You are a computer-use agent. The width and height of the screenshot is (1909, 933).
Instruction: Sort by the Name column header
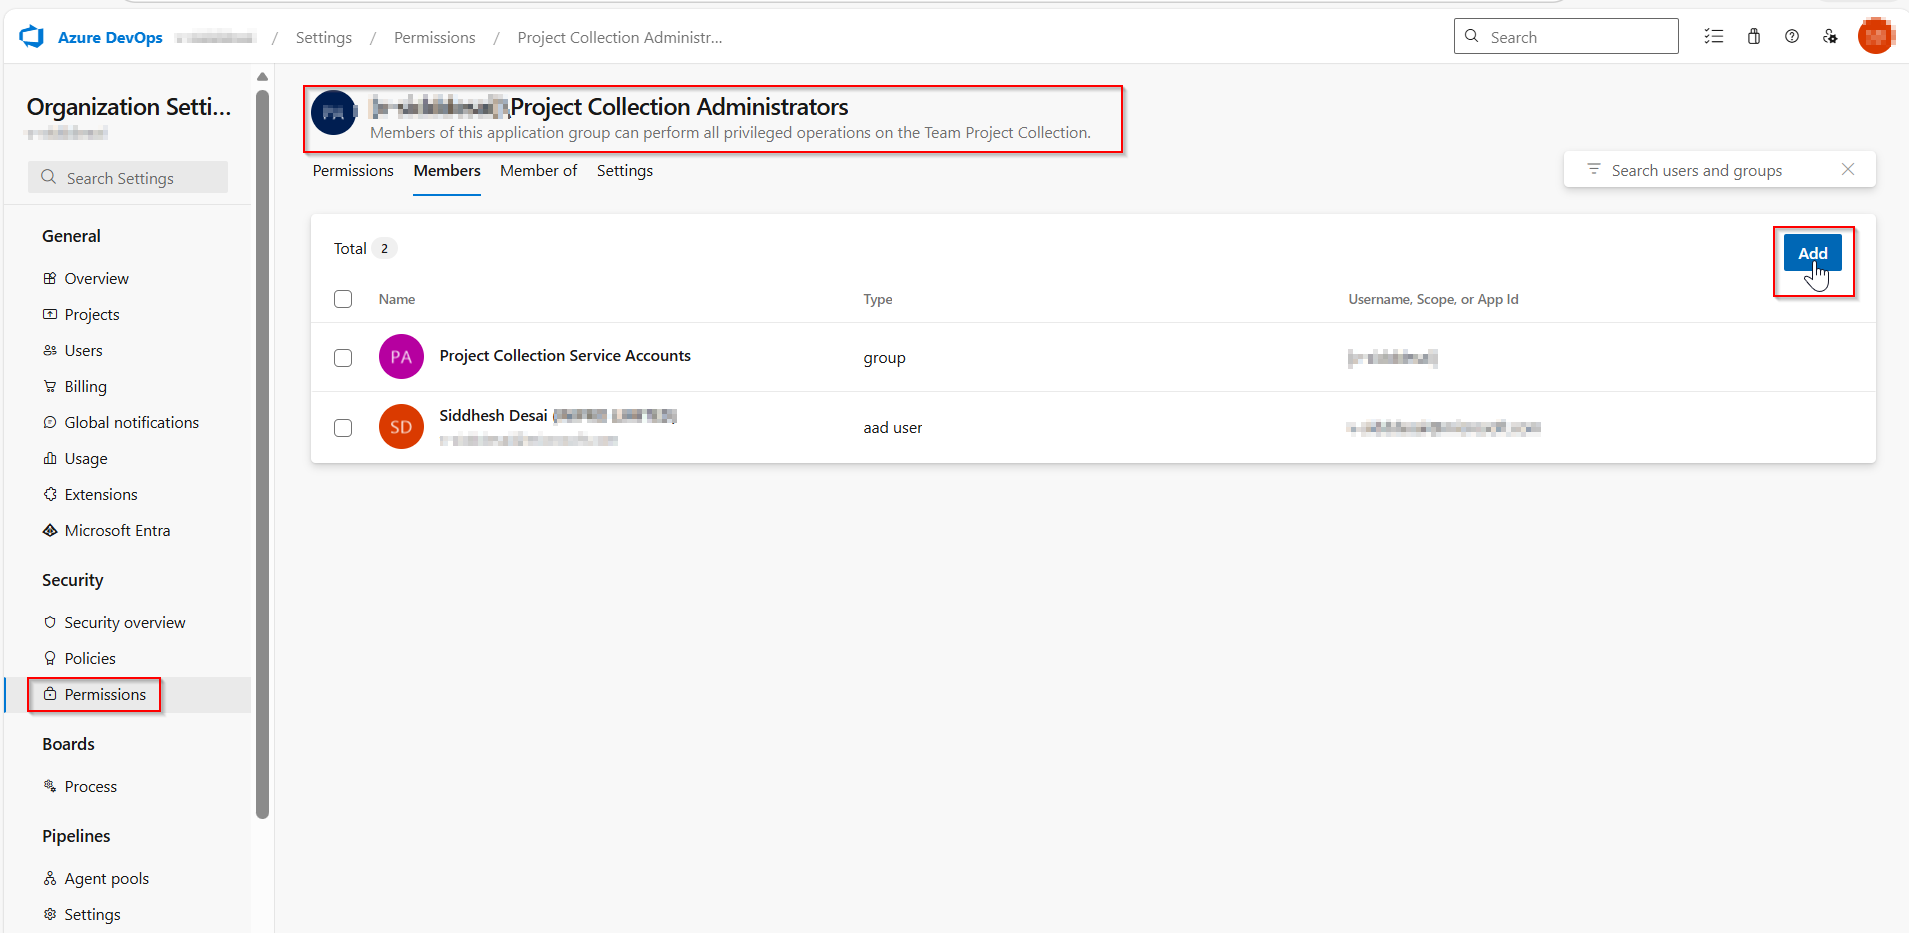tap(397, 299)
